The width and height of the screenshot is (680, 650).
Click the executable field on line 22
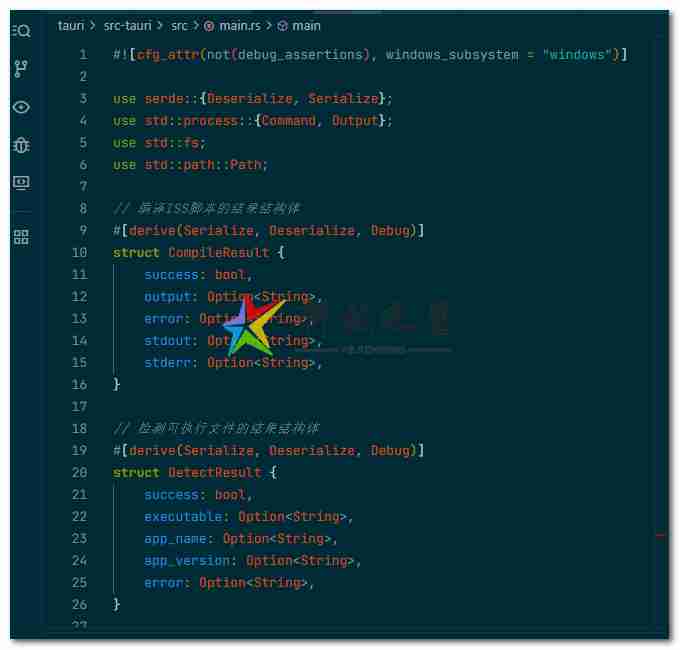pos(186,517)
